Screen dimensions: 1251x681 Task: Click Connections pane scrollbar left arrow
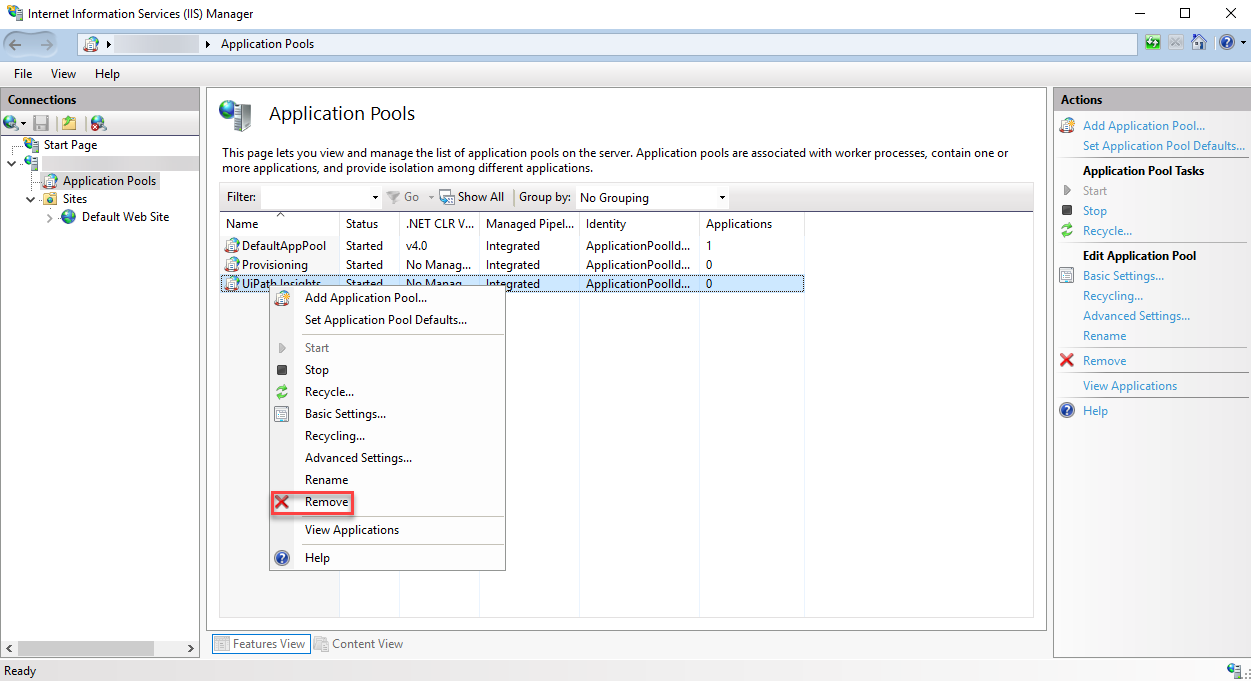coord(9,649)
